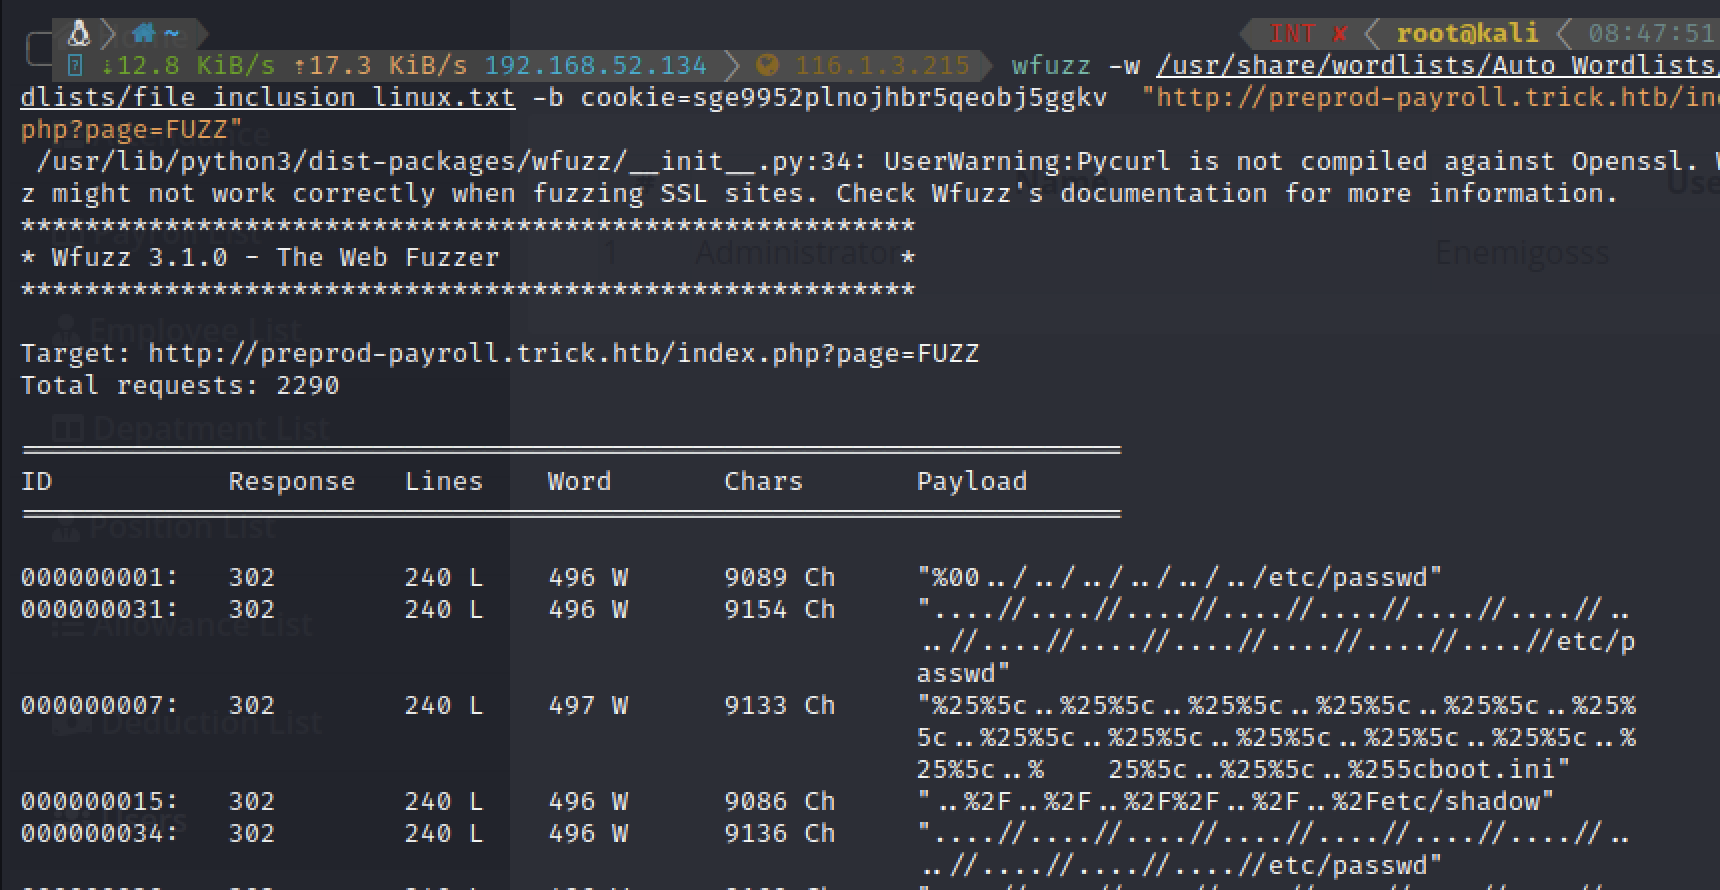
Task: Click result ID 000000015
Action: pyautogui.click(x=99, y=802)
